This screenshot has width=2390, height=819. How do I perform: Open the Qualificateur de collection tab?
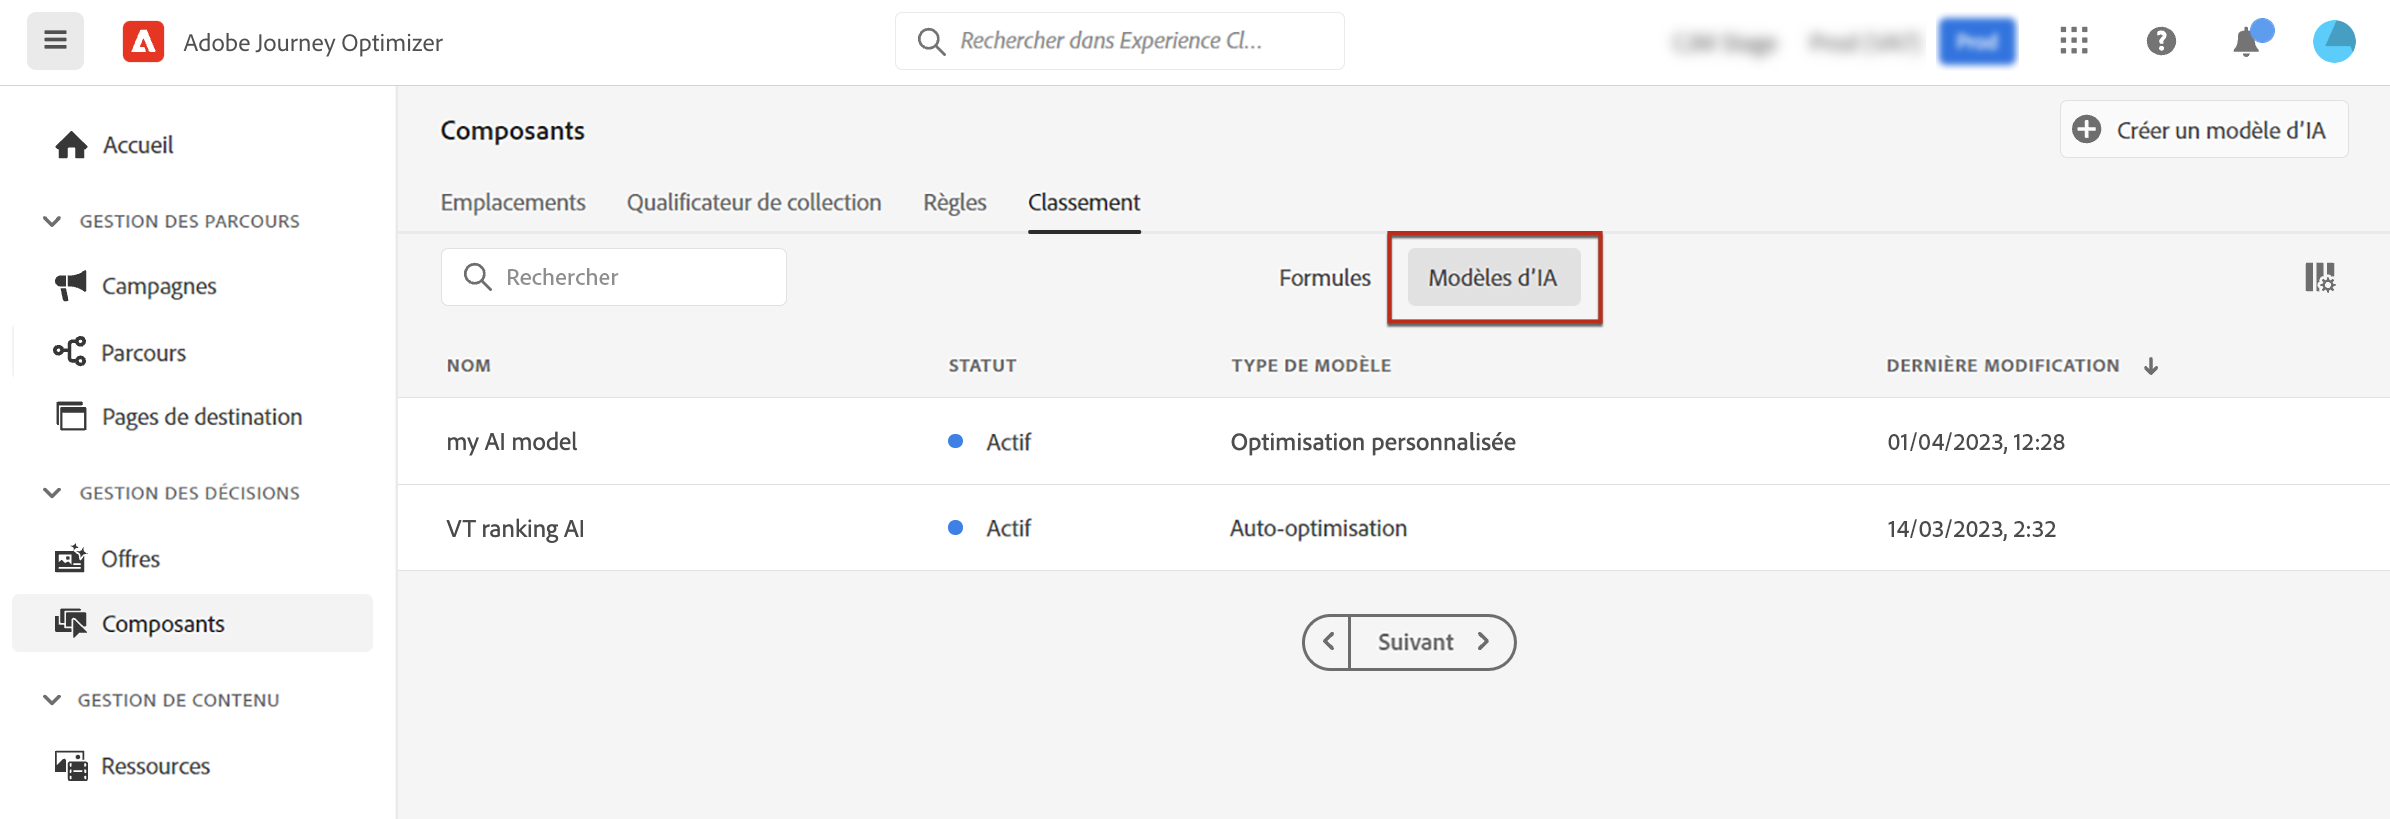coord(754,202)
